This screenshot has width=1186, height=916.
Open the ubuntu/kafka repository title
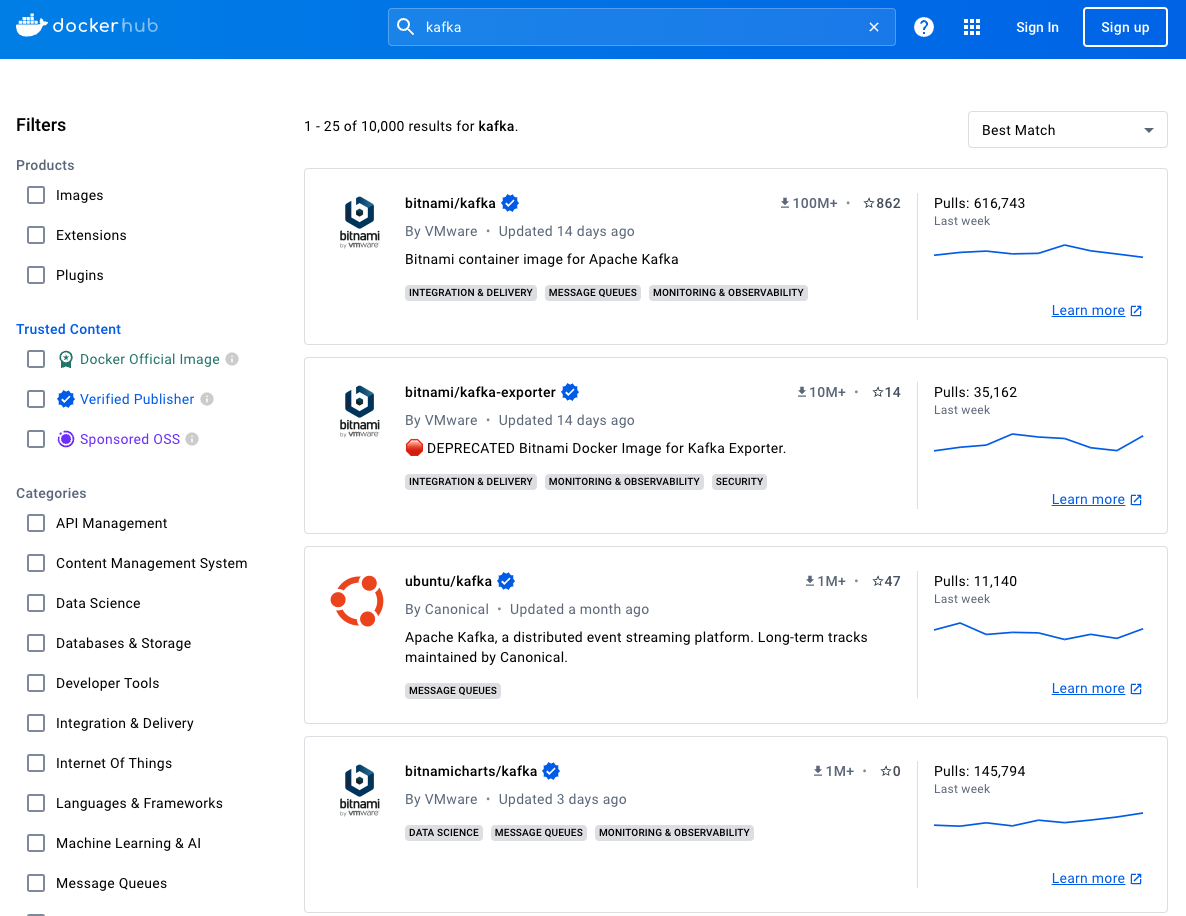(449, 581)
